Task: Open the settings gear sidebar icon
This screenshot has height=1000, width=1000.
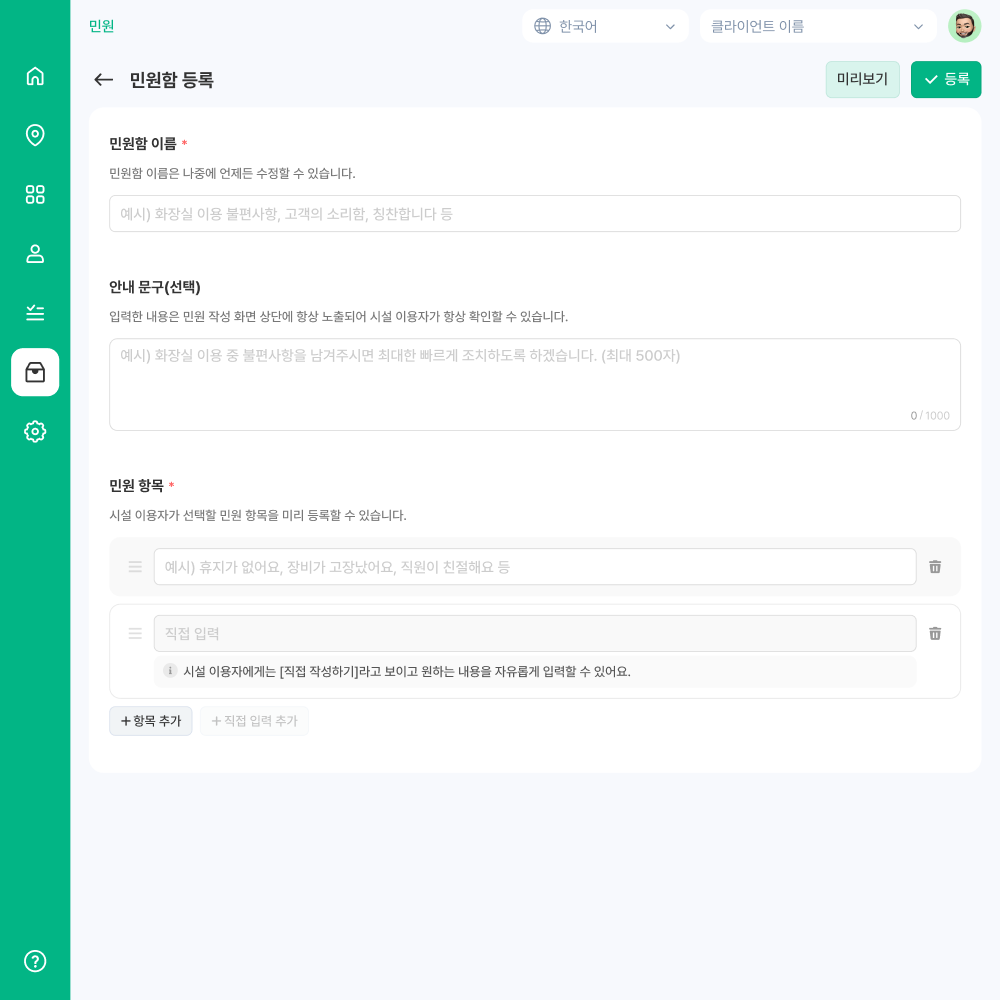Action: click(35, 432)
